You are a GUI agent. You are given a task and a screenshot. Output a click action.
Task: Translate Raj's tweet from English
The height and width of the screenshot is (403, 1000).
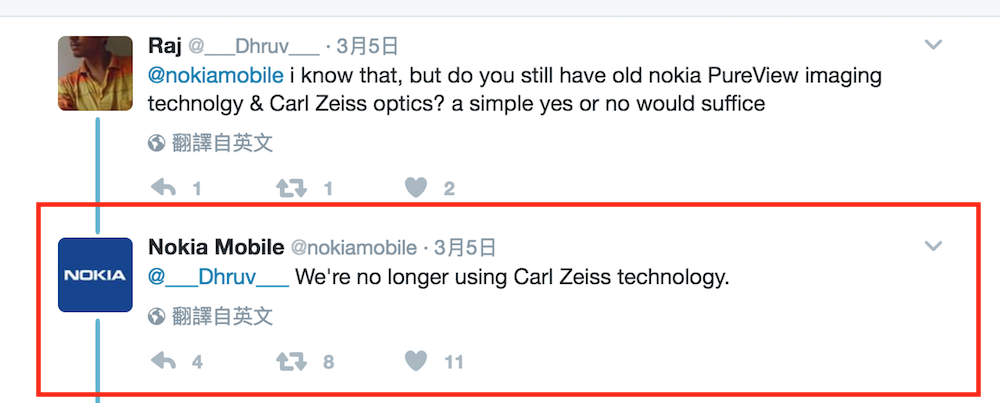[222, 144]
